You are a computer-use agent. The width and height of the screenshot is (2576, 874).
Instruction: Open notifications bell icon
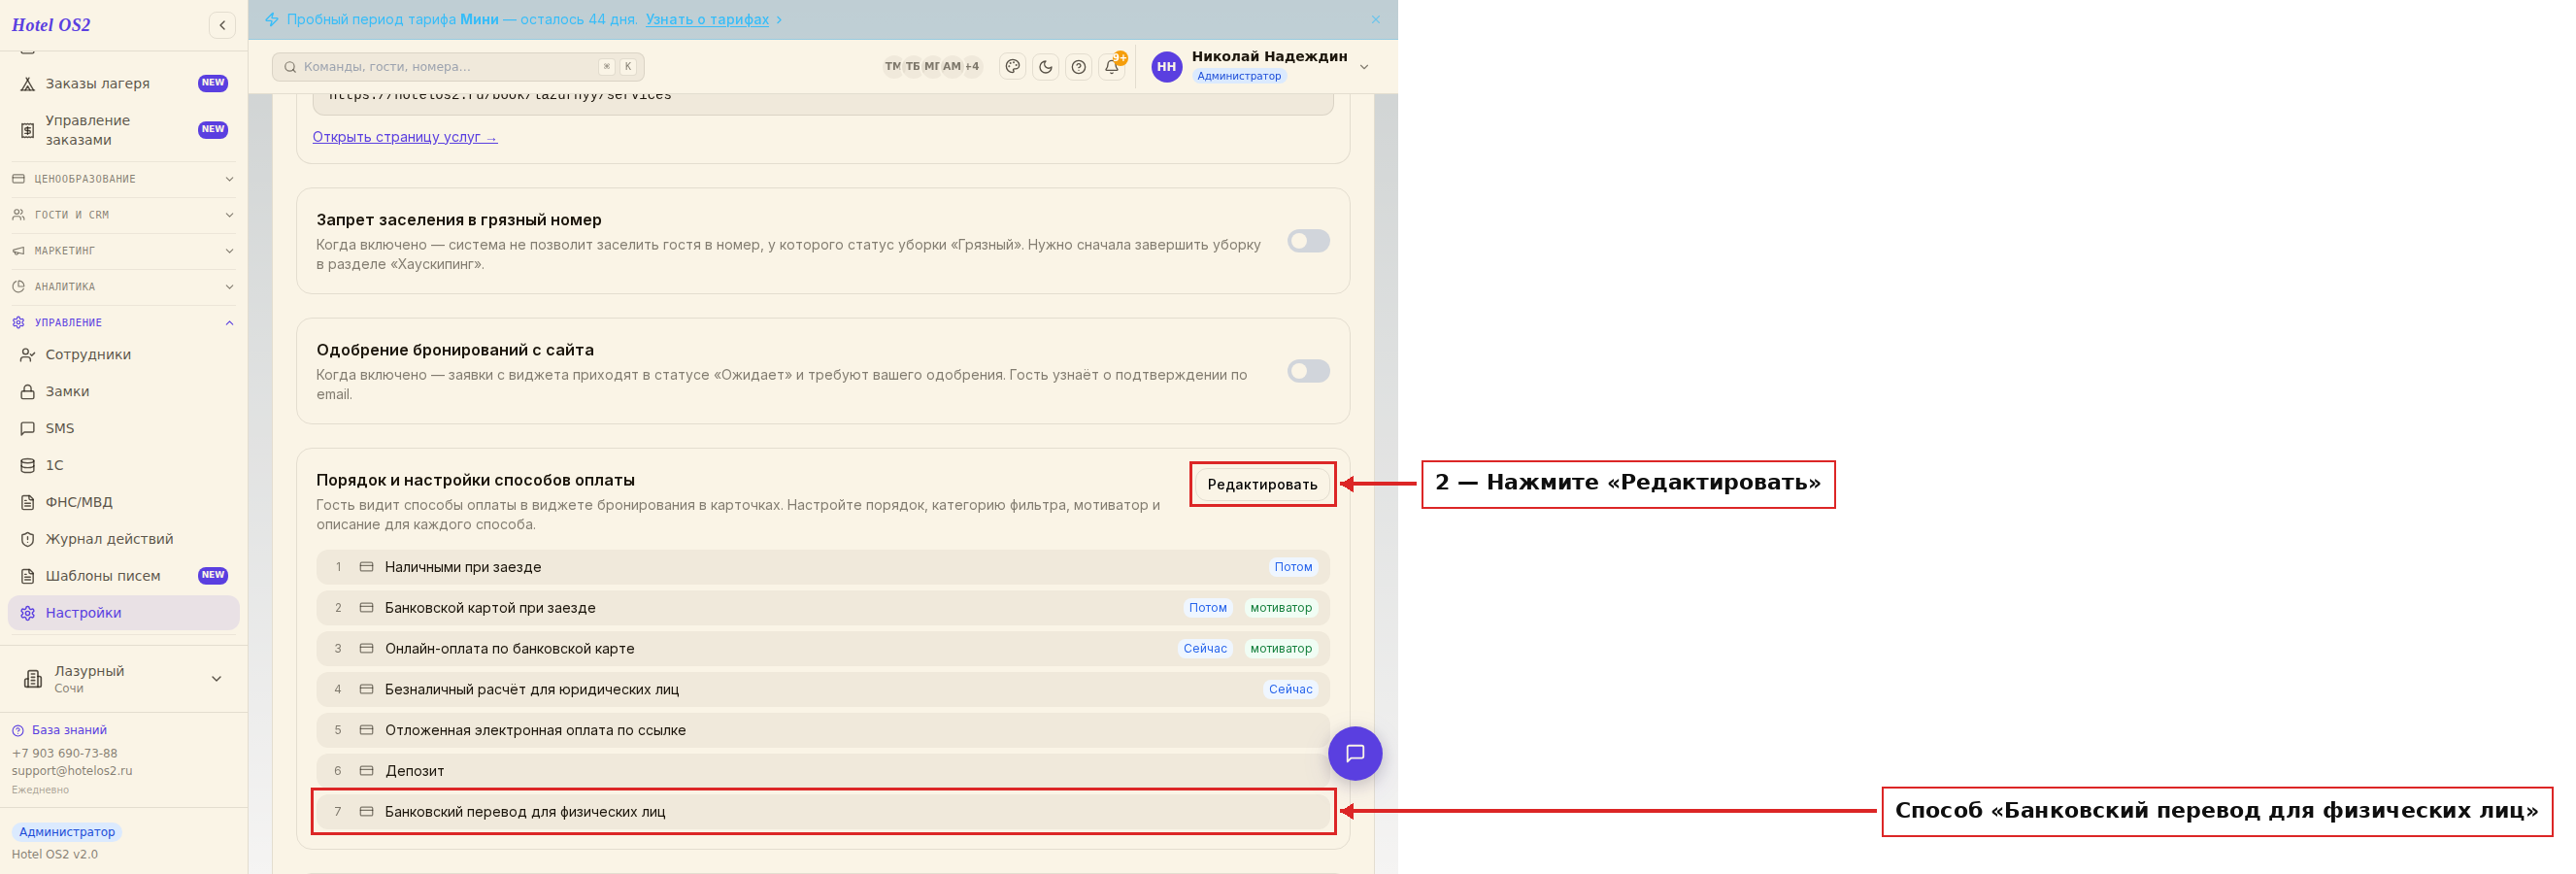pos(1111,67)
